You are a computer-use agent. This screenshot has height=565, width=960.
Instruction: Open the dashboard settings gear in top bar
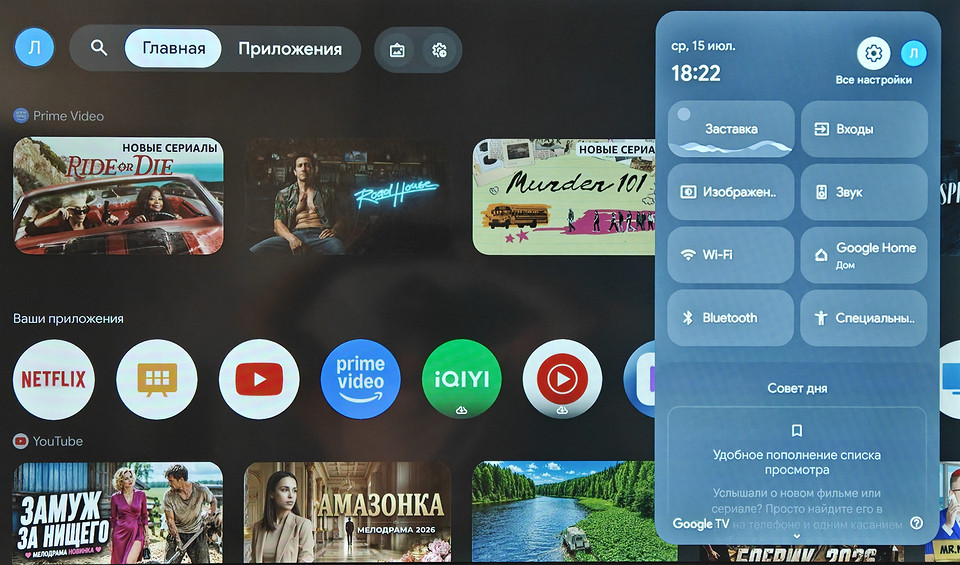click(x=439, y=50)
